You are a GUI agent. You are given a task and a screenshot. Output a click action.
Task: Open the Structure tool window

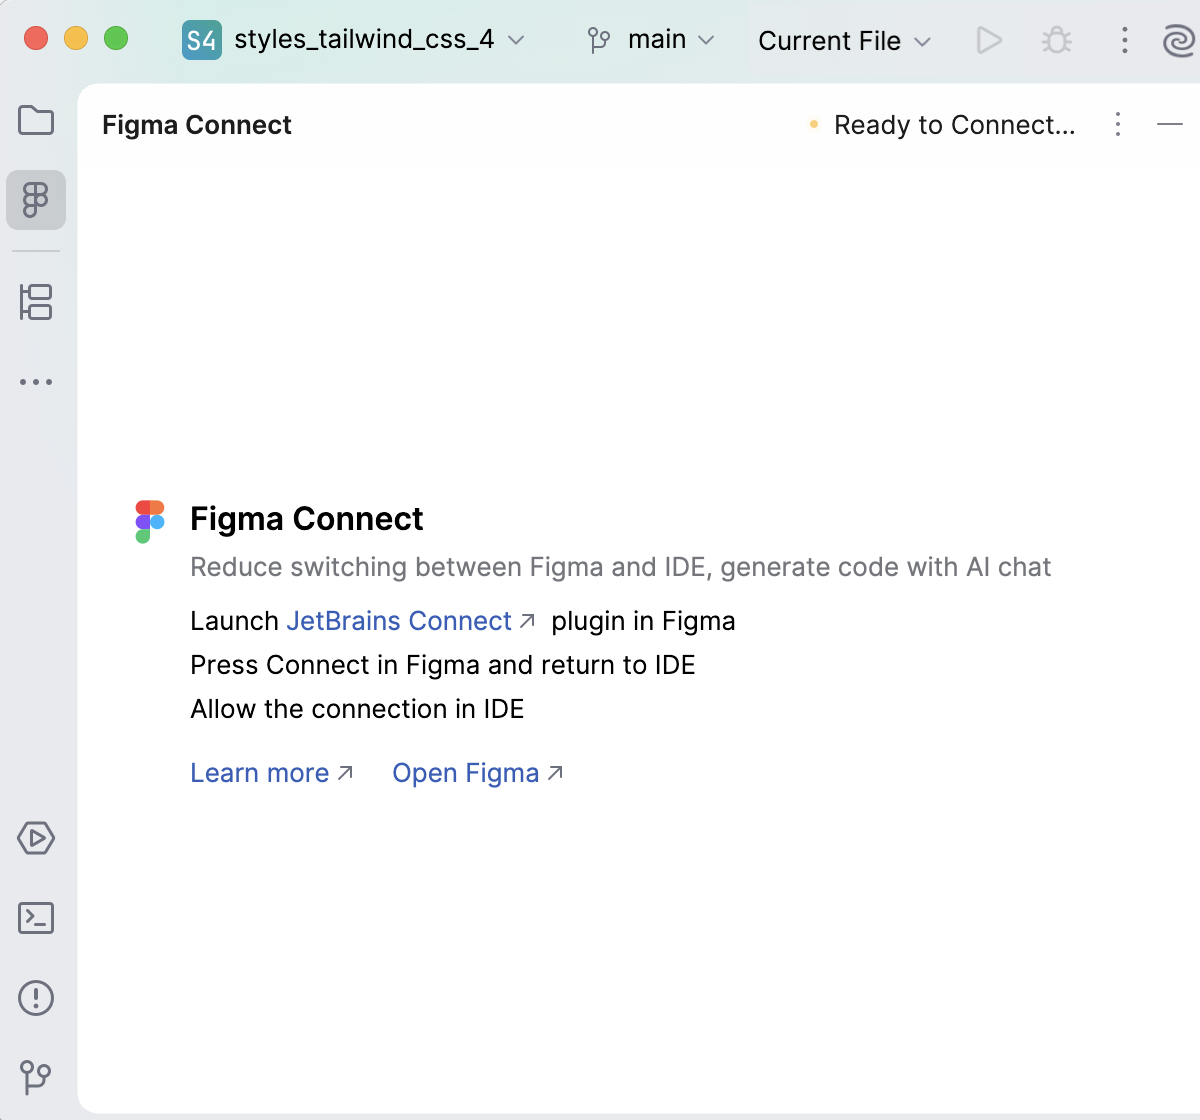pos(36,302)
